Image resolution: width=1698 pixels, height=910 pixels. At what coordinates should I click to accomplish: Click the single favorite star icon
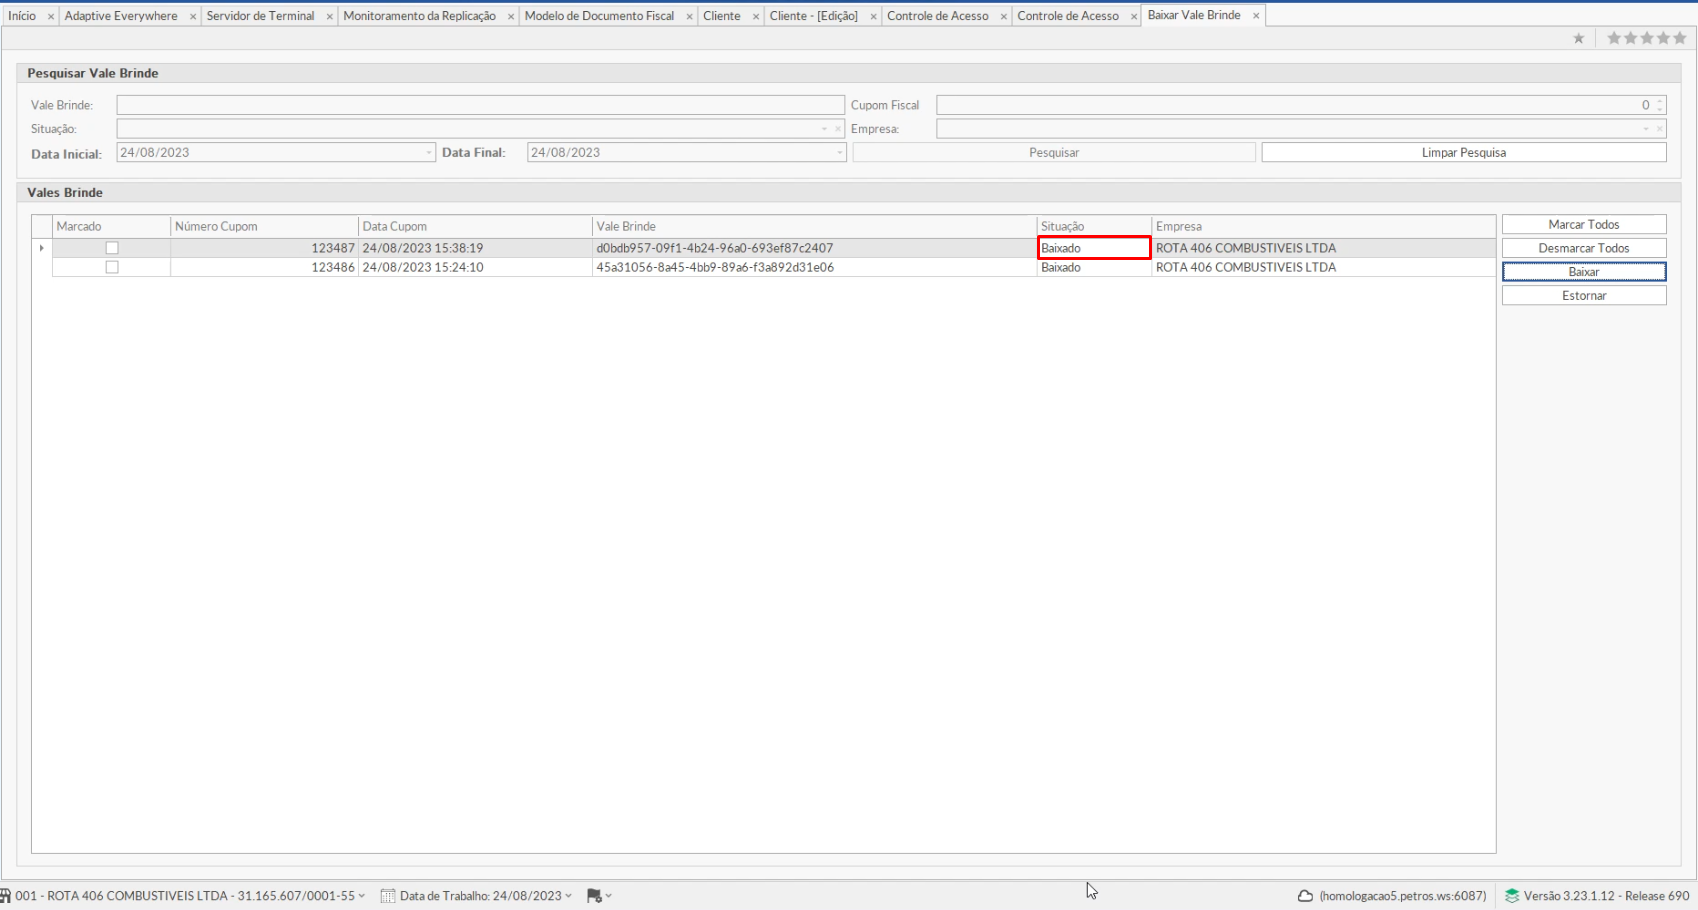click(x=1578, y=38)
